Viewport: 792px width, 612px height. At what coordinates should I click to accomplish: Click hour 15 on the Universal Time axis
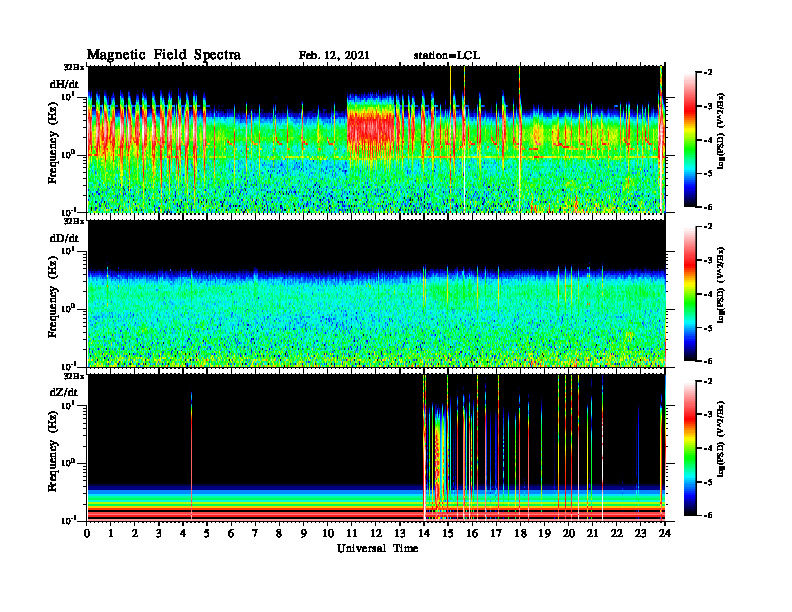tap(448, 534)
